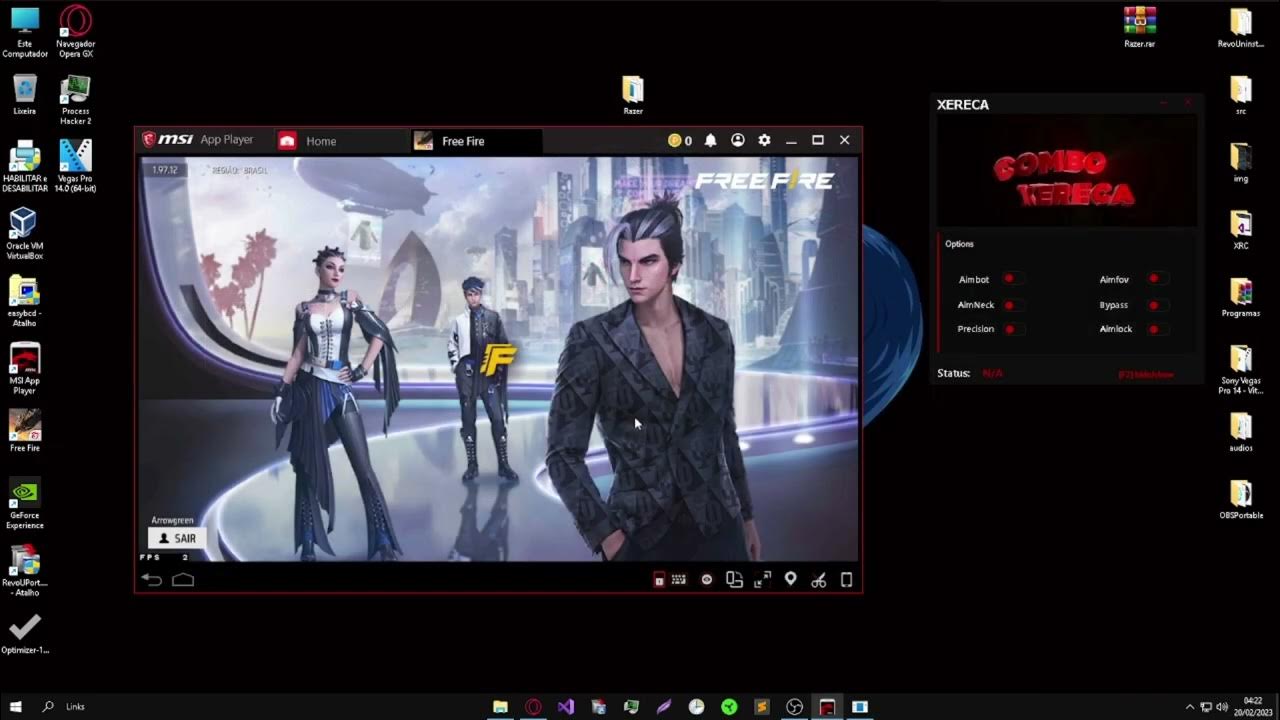This screenshot has height=720, width=1280.
Task: Click the fullscreen expand icon
Action: 763,579
